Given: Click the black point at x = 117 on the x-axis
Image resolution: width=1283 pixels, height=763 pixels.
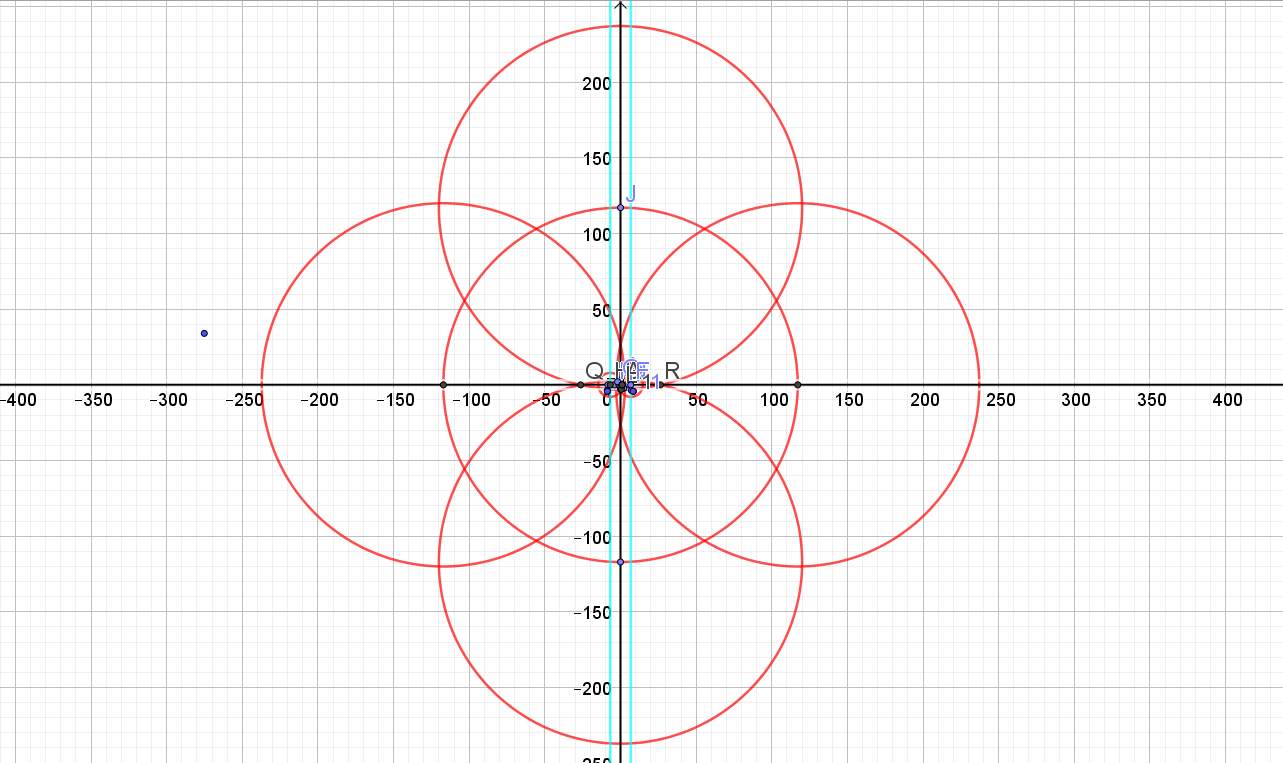Looking at the screenshot, I should click(x=797, y=385).
